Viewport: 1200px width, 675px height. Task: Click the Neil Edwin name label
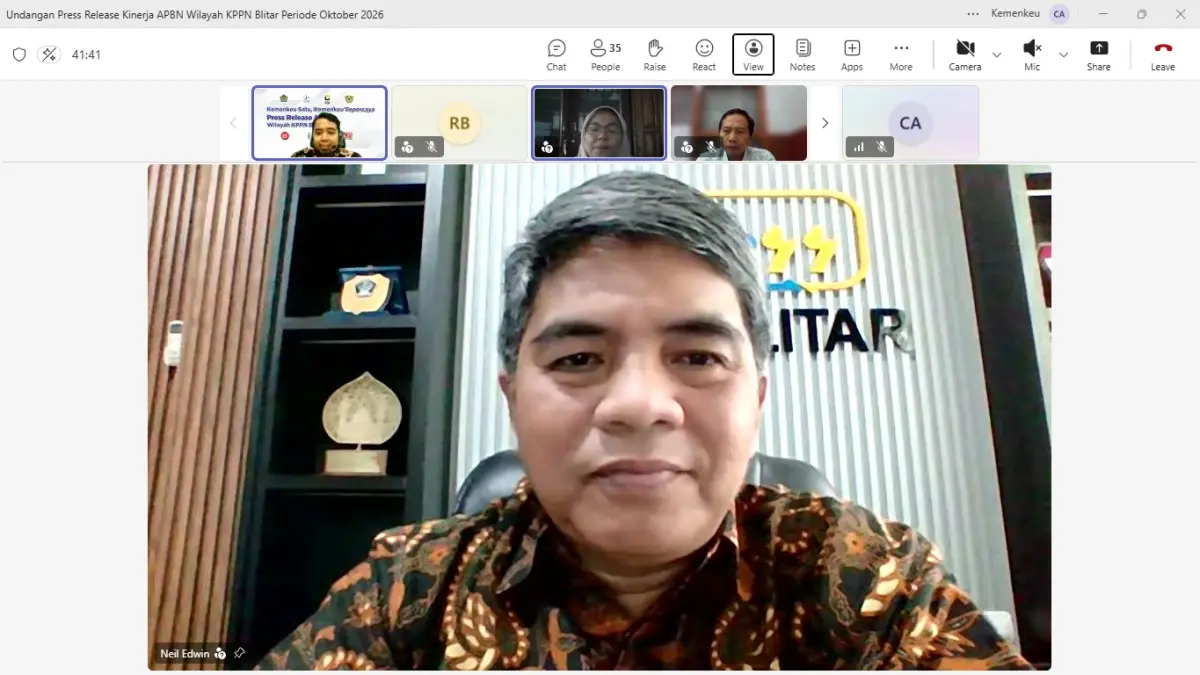185,654
